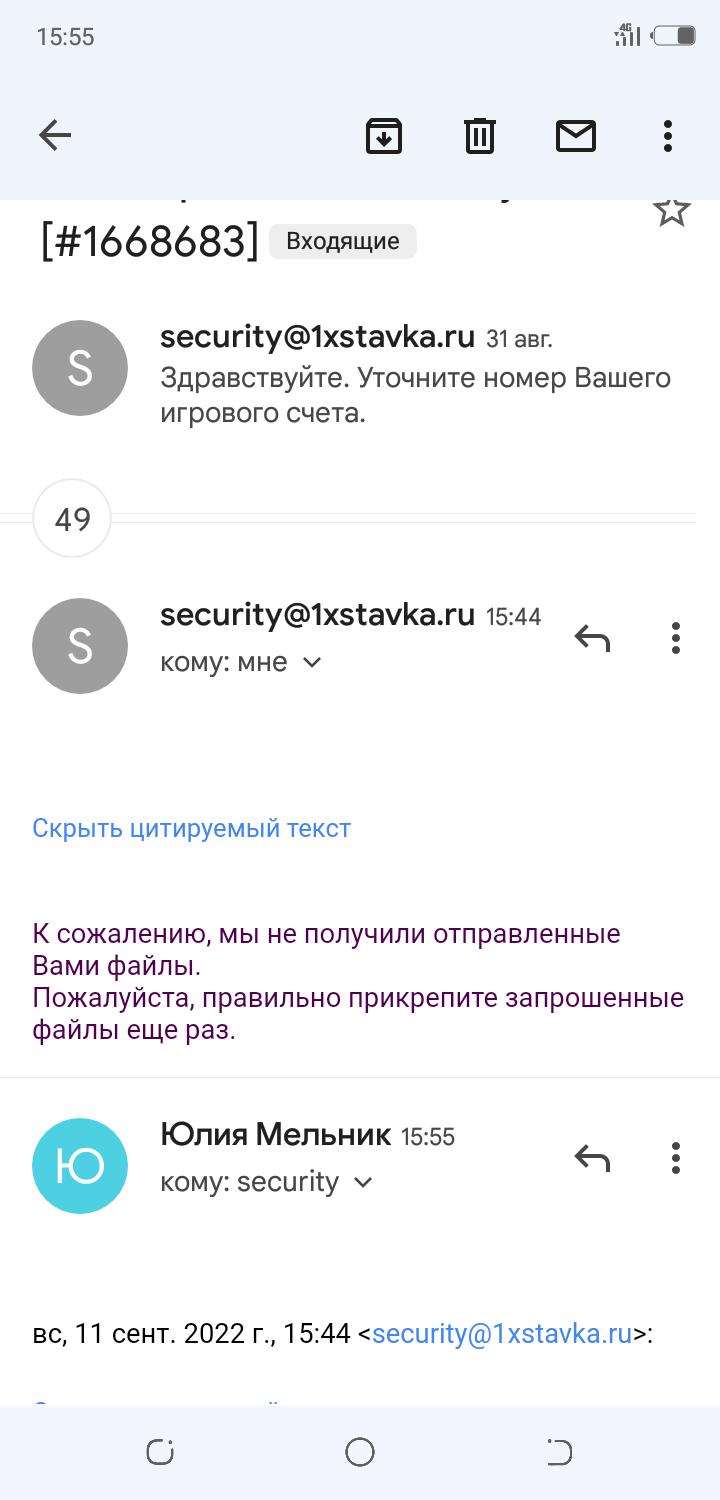Reply to Юлия Мельник's message
720x1500 pixels.
pos(592,1157)
